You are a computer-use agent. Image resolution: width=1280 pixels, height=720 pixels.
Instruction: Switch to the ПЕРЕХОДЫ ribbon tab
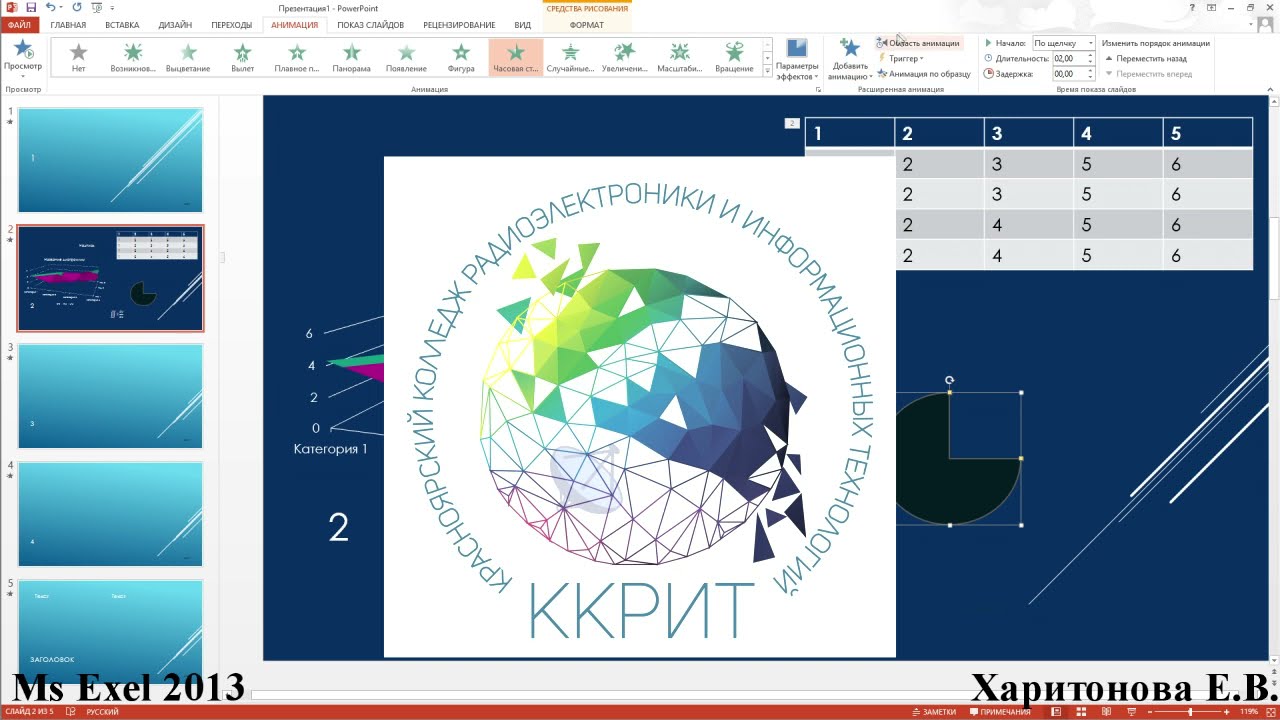tap(232, 25)
